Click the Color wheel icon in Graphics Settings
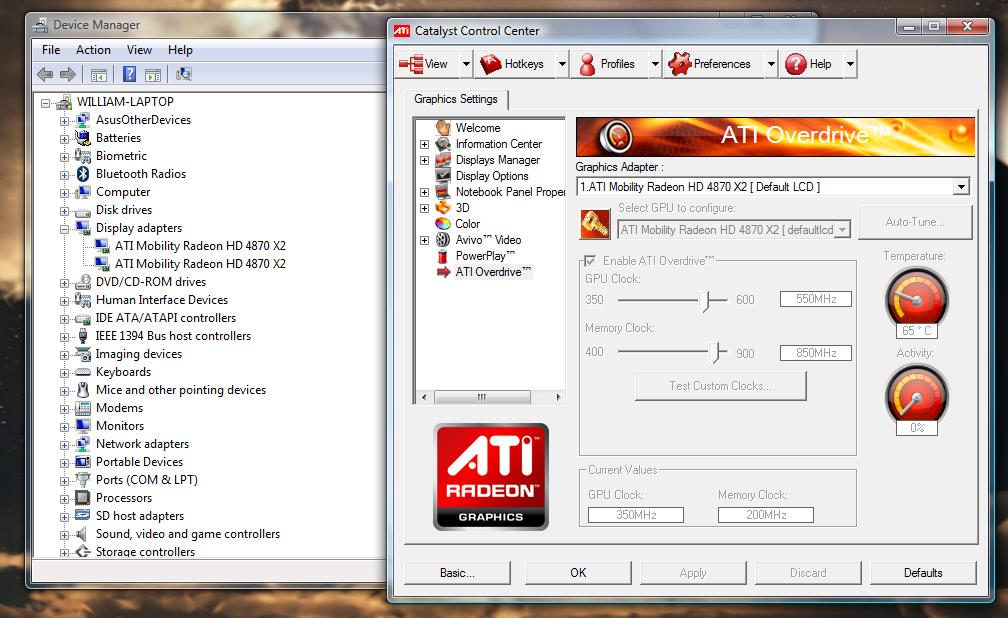The height and width of the screenshot is (618, 1008). (x=443, y=224)
